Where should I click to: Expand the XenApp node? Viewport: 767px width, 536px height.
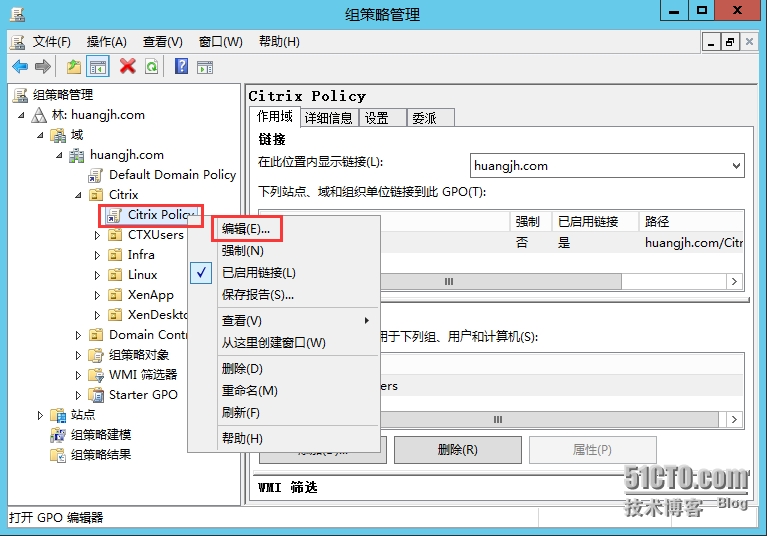97,295
